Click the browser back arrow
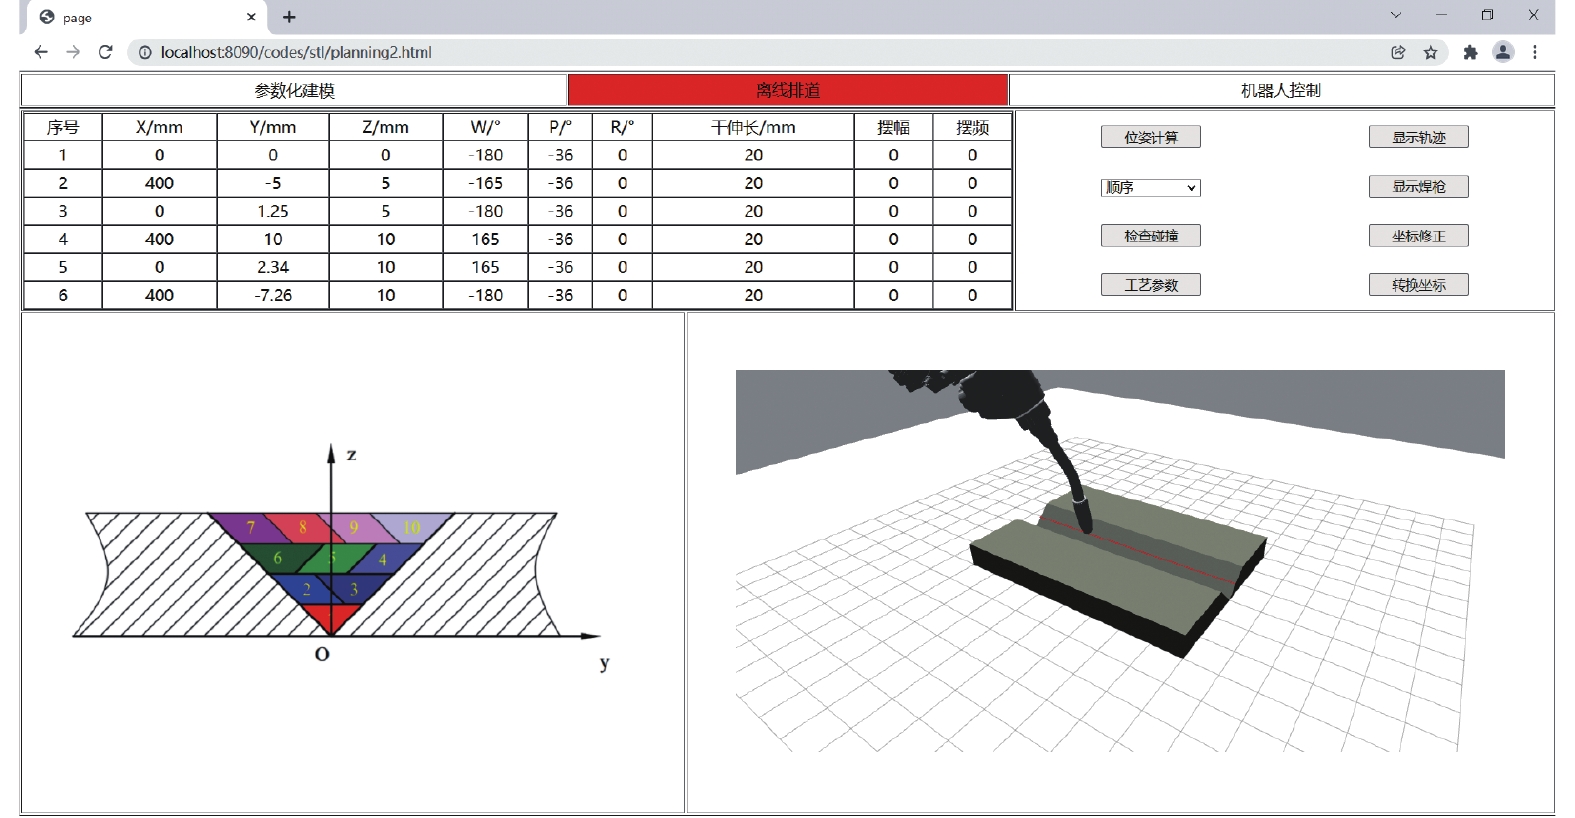This screenshot has width=1575, height=818. (41, 52)
